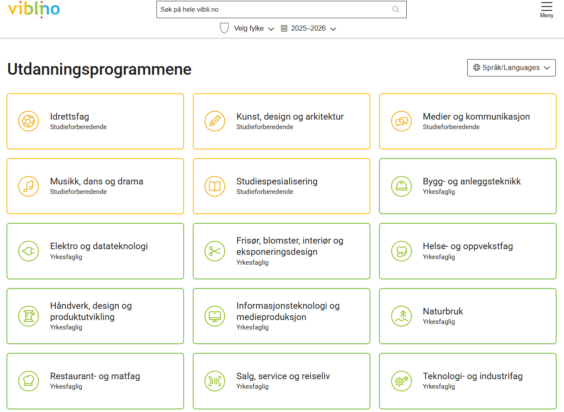Open the Medier og kommunikasjon program
Image resolution: width=564 pixels, height=412 pixels.
click(468, 121)
